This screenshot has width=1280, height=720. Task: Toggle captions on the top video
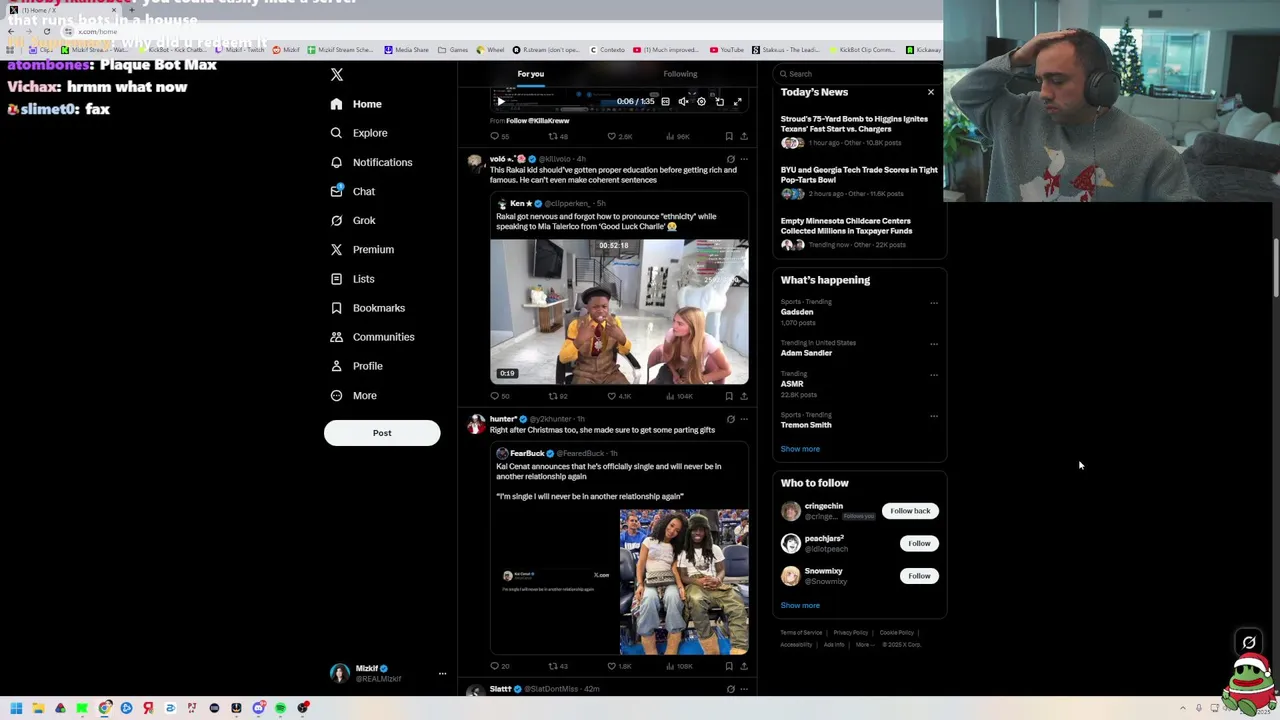point(665,101)
